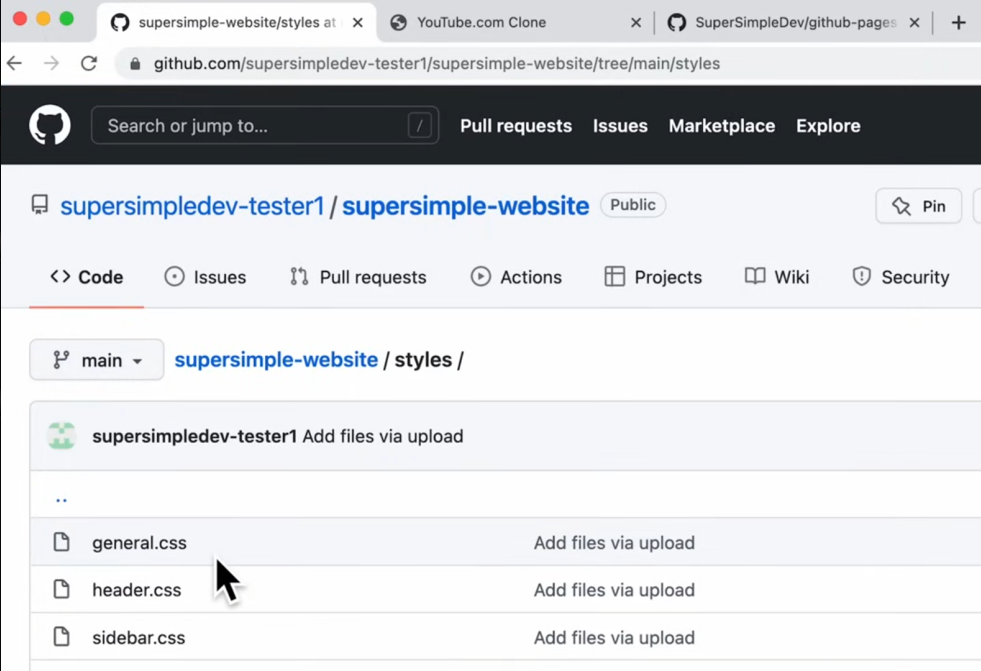Screen dimensions: 981x671
Task: Click the yellow macOS minimize button
Action: click(43, 19)
